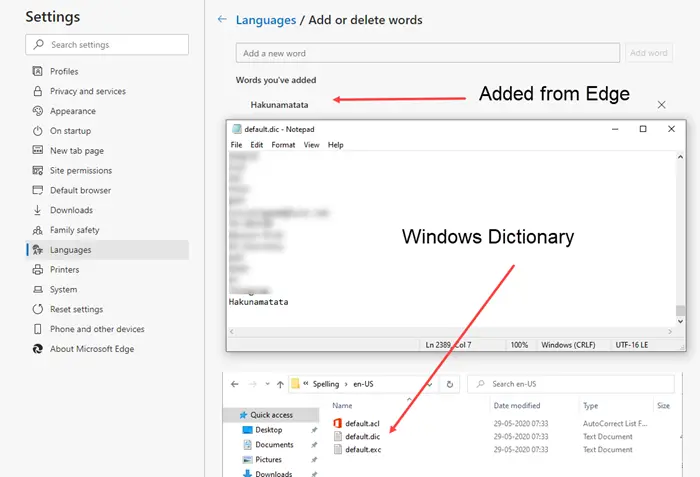Open Family safety settings

coord(75,230)
